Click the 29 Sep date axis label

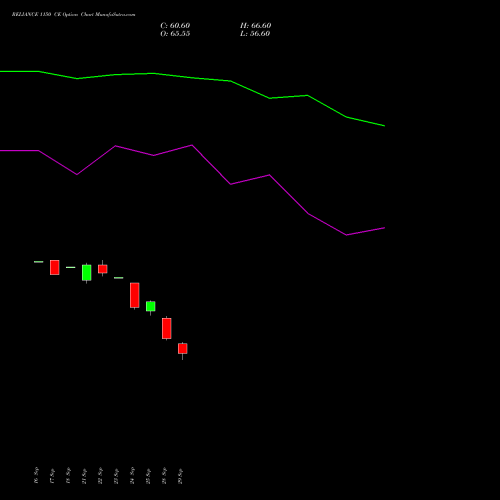click(180, 475)
